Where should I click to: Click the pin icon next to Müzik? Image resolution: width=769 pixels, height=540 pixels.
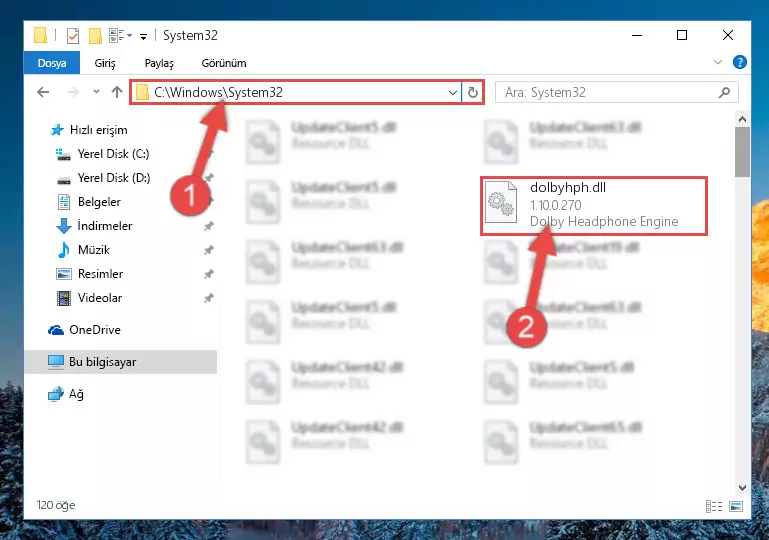coord(208,250)
